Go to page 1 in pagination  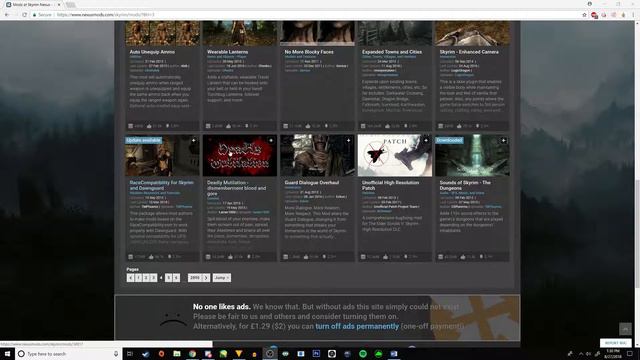(138, 278)
